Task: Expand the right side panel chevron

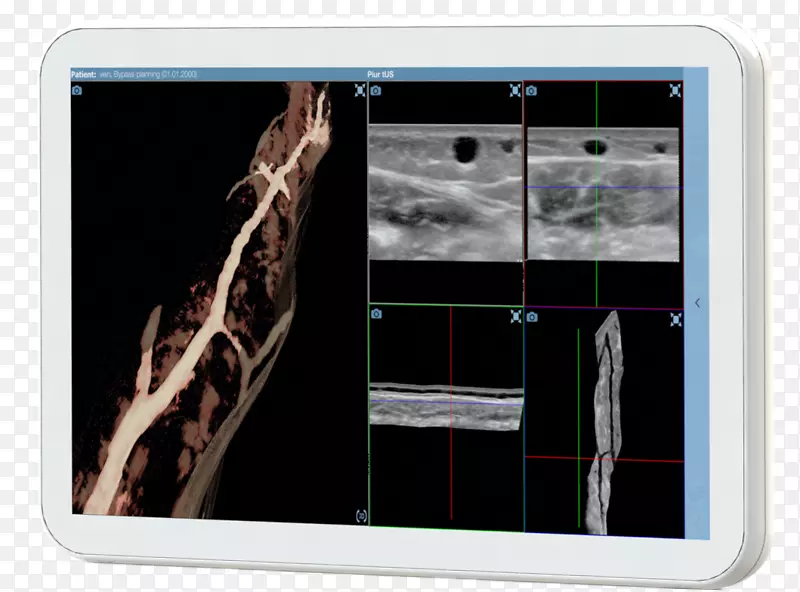Action: tap(697, 303)
